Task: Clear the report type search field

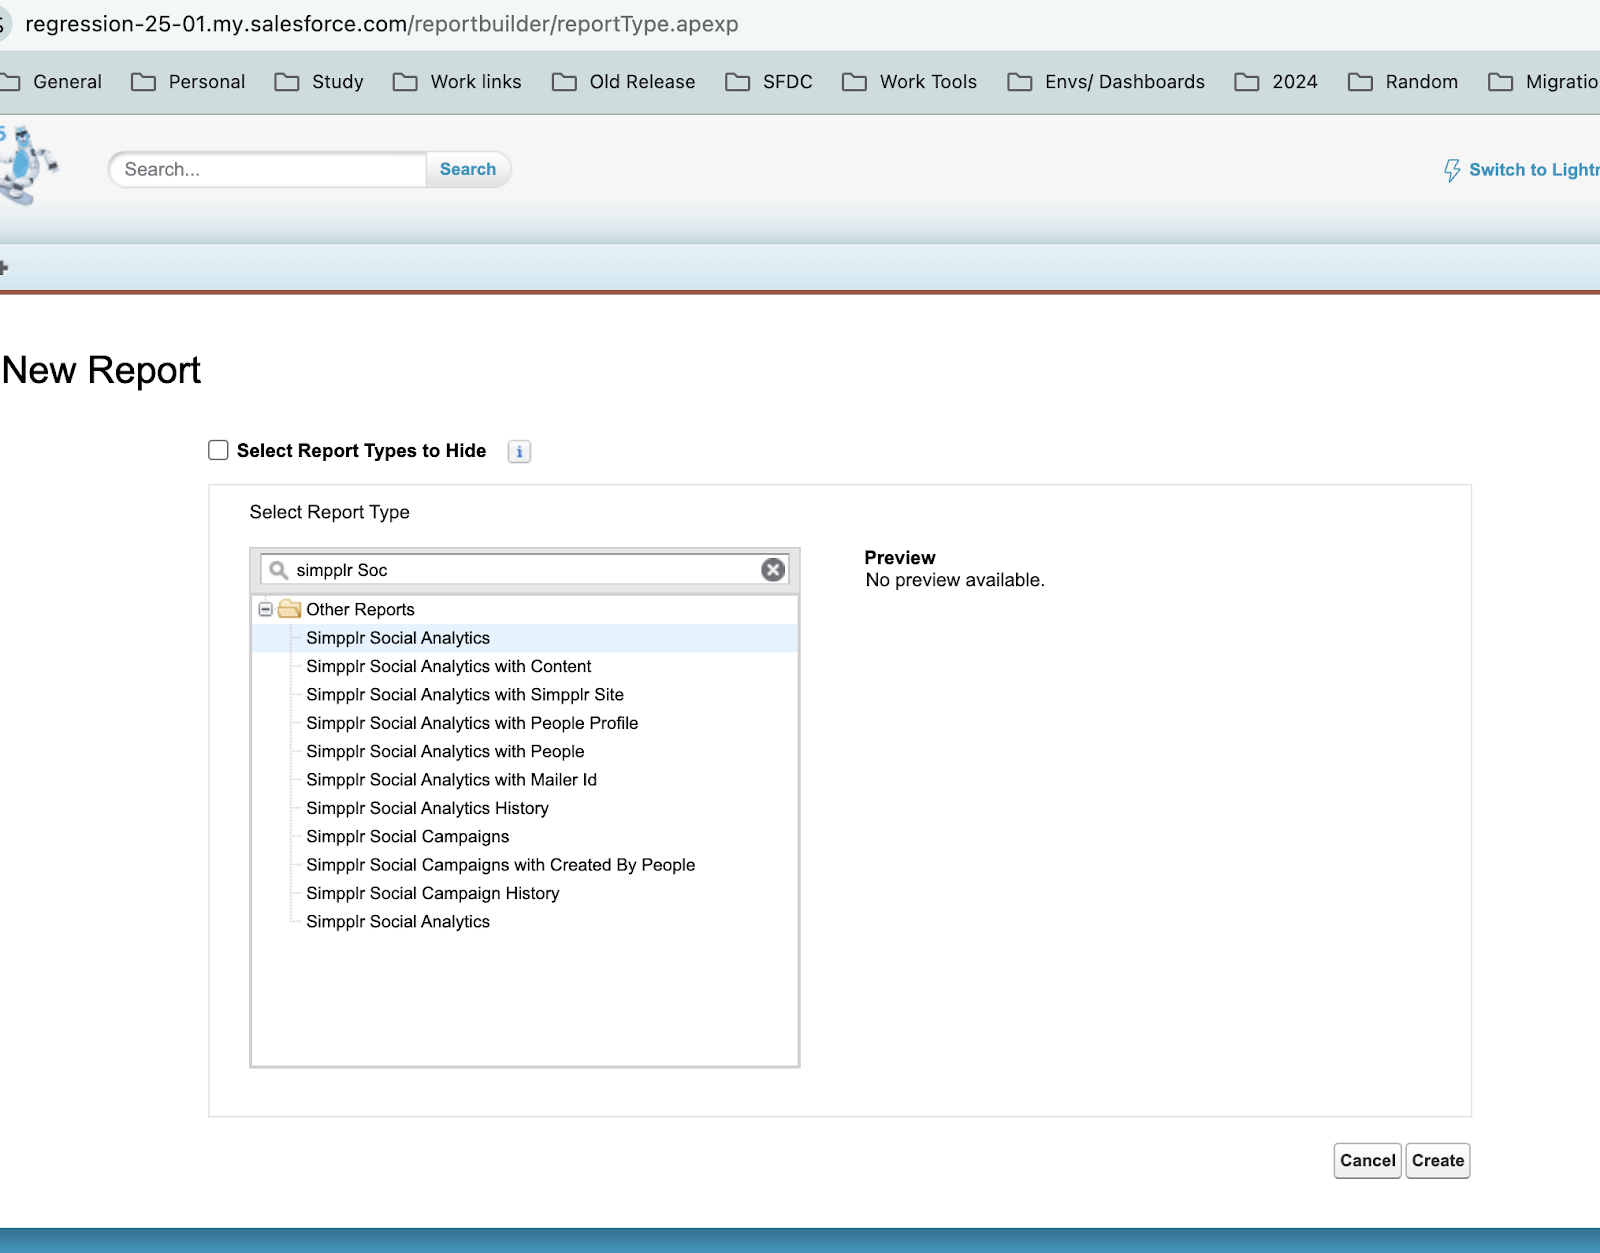Action: (773, 570)
